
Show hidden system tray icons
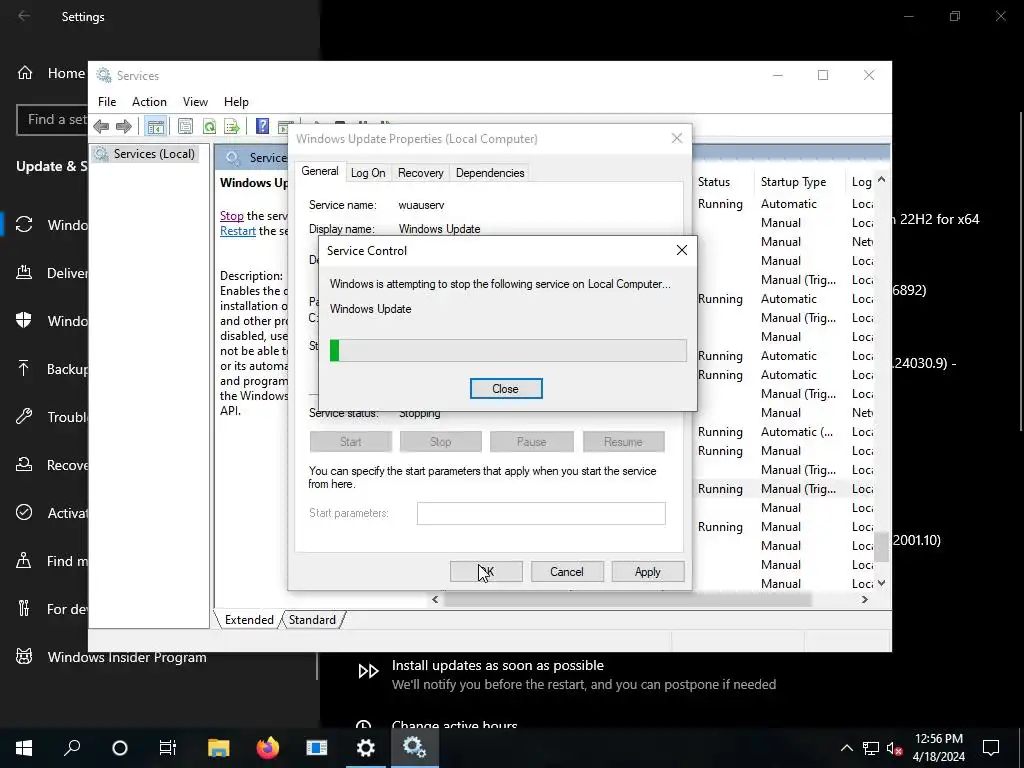846,748
